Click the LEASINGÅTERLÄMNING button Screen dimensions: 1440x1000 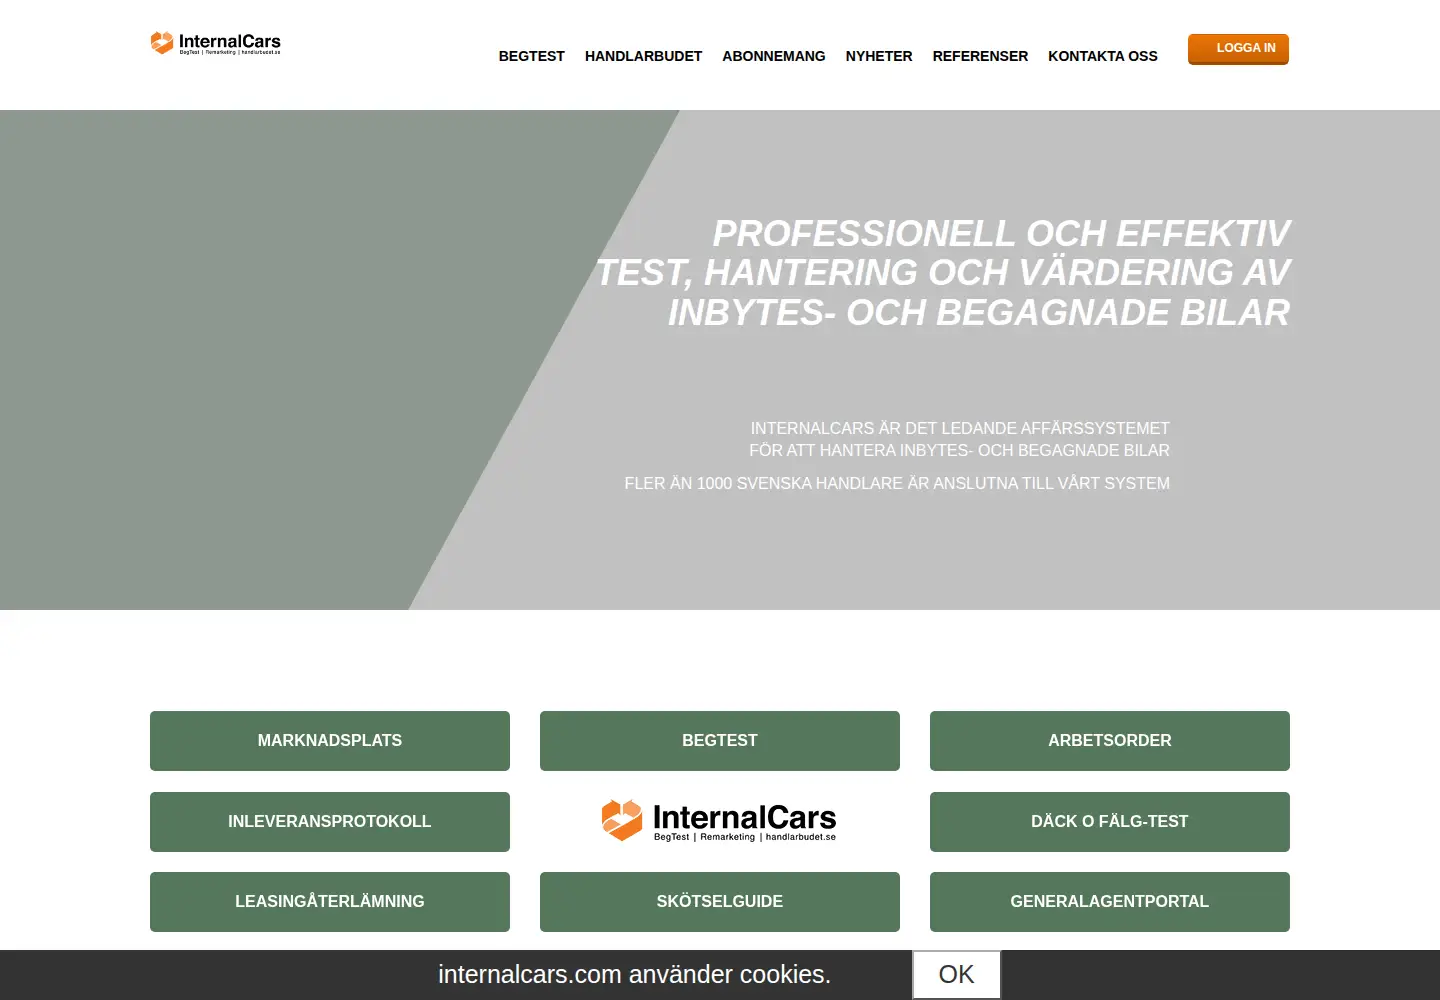(330, 902)
